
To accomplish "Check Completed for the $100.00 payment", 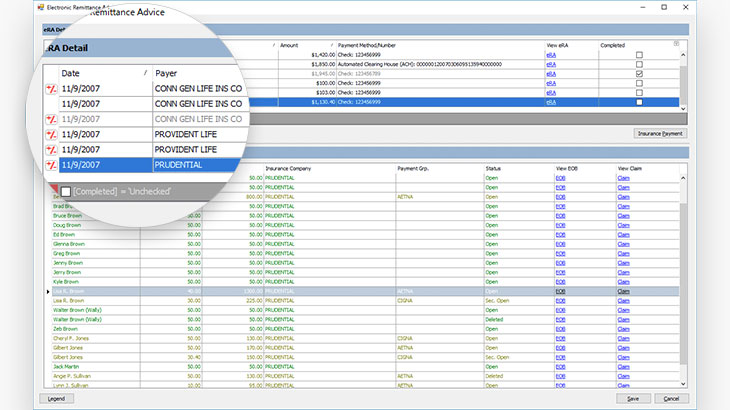I will 639,83.
